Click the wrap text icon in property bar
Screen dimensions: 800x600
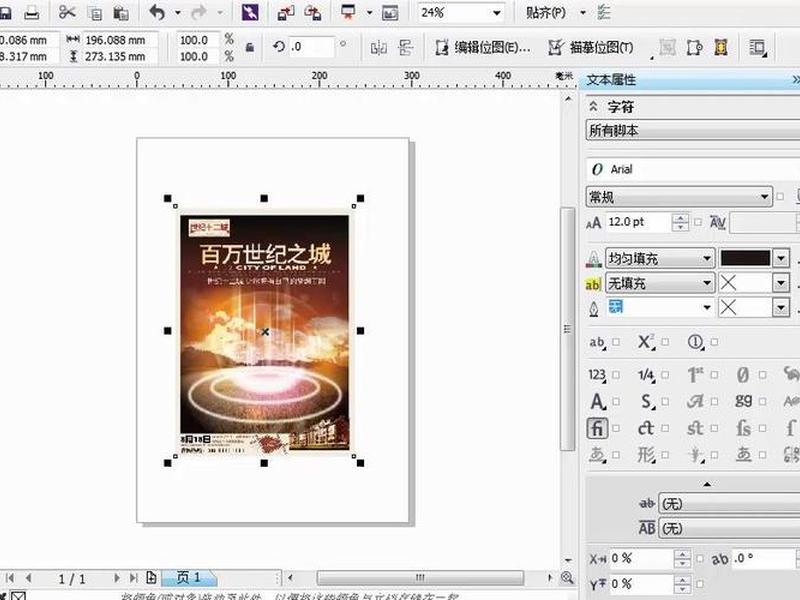758,48
